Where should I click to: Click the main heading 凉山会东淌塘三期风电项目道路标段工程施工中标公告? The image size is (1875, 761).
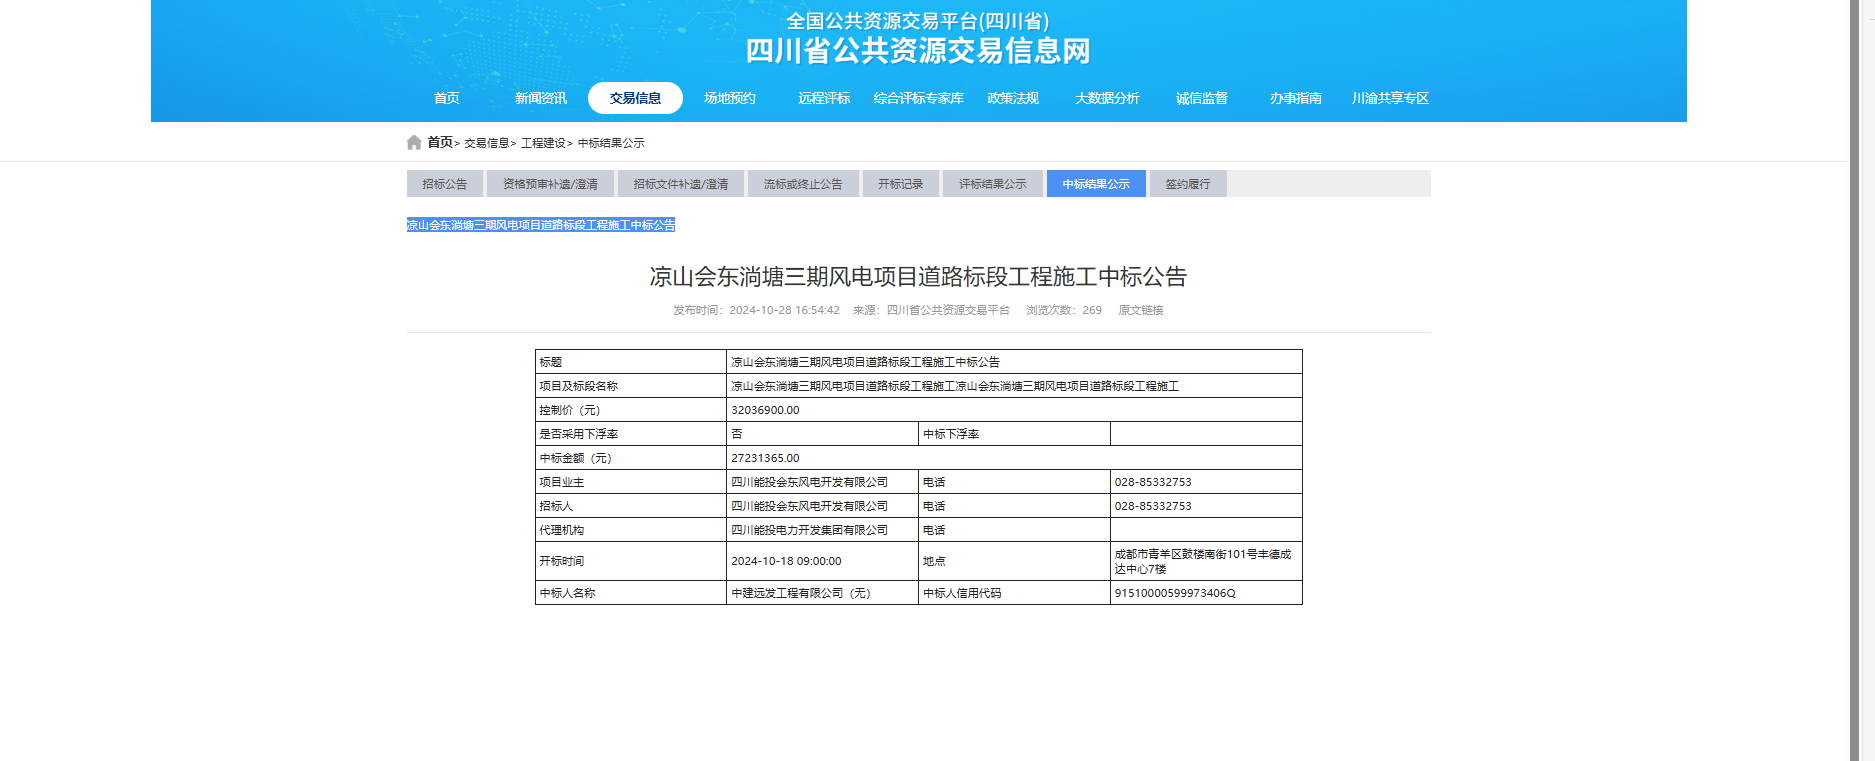tap(918, 277)
